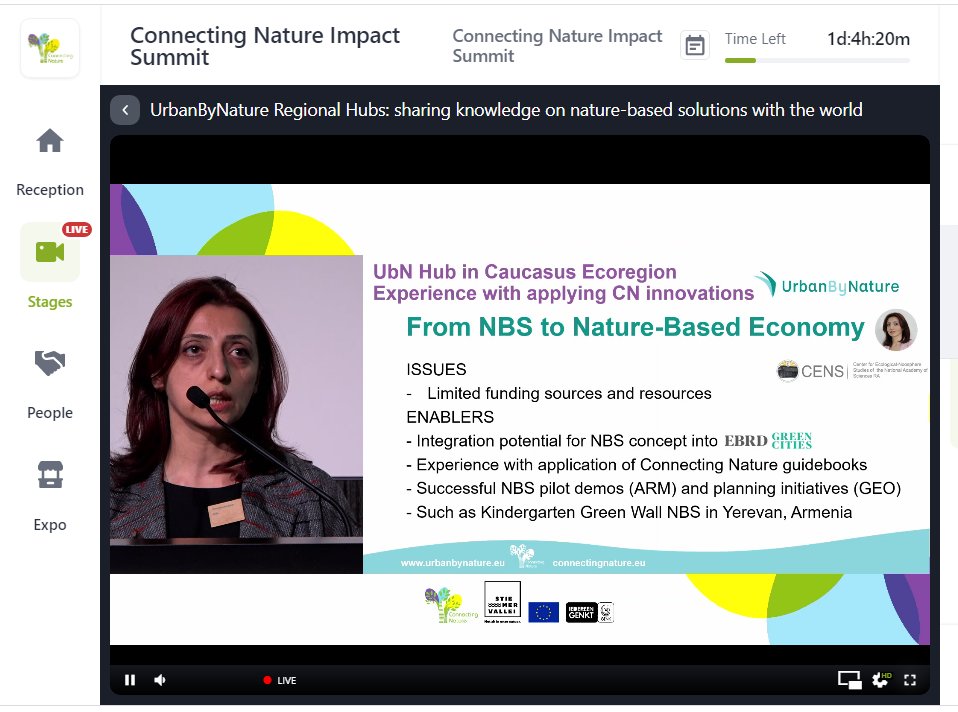Jump to the LIVE indicator
The height and width of the screenshot is (712, 958).
pyautogui.click(x=280, y=680)
